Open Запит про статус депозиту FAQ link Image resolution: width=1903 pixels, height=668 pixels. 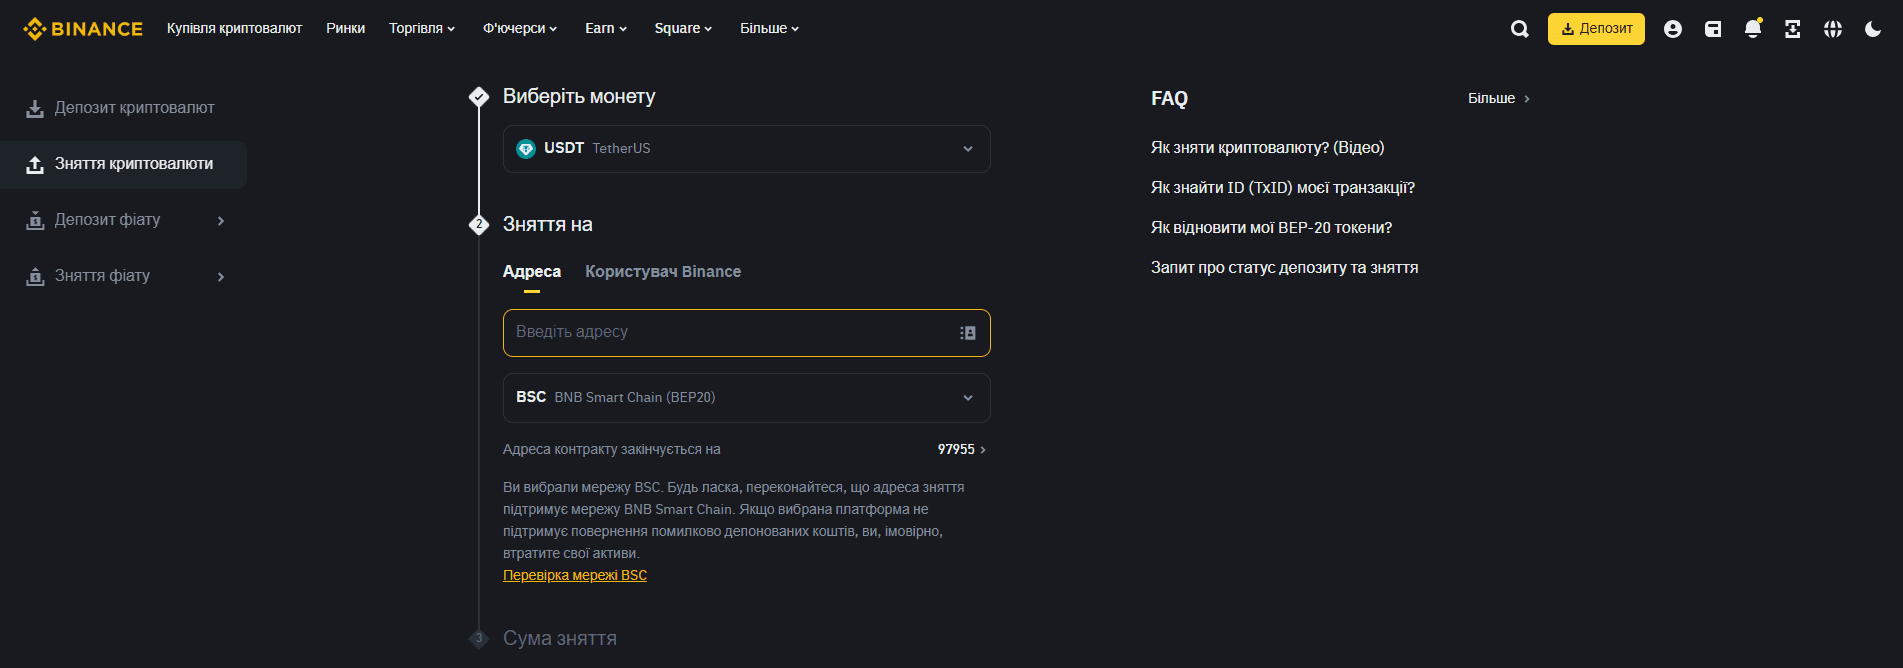click(x=1284, y=268)
